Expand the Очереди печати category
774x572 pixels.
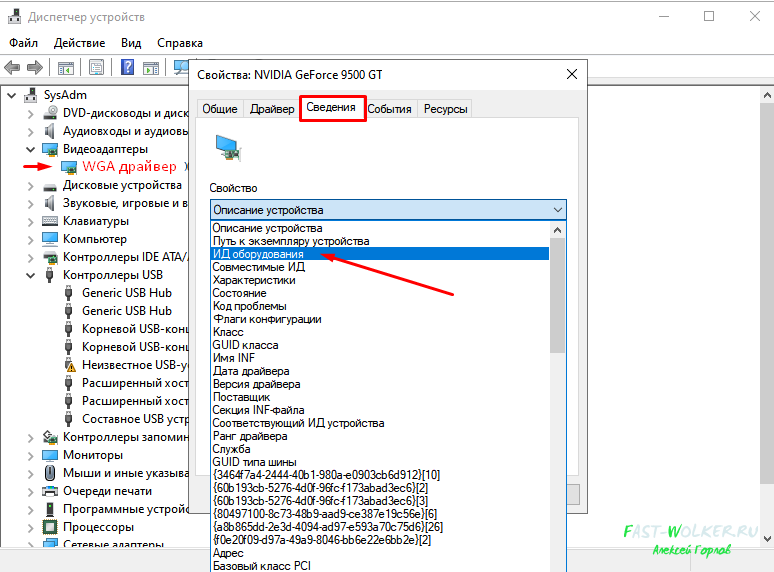click(x=31, y=492)
